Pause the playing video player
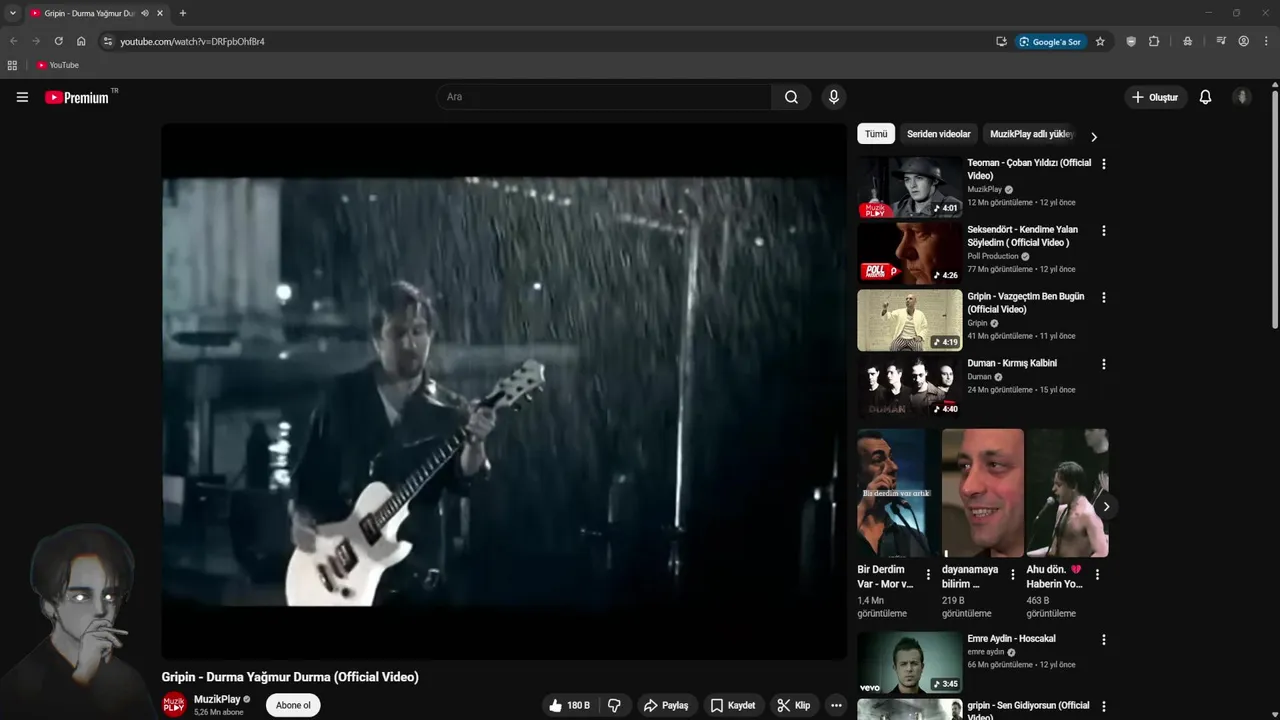Viewport: 1280px width, 720px height. (x=504, y=391)
